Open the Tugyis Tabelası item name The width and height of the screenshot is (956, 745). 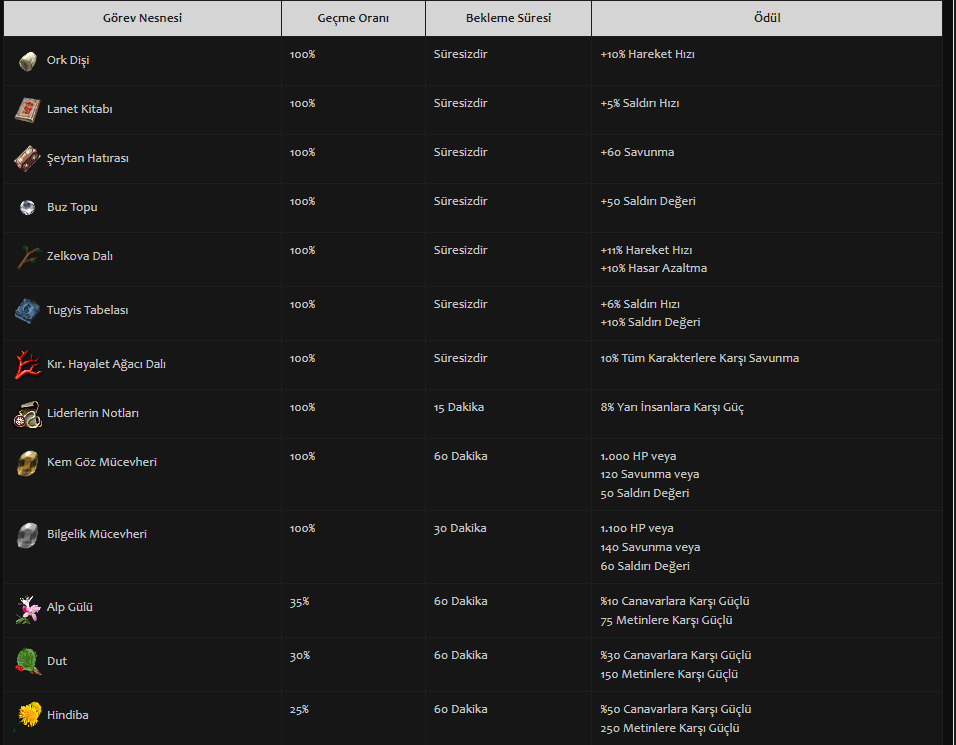[87, 310]
